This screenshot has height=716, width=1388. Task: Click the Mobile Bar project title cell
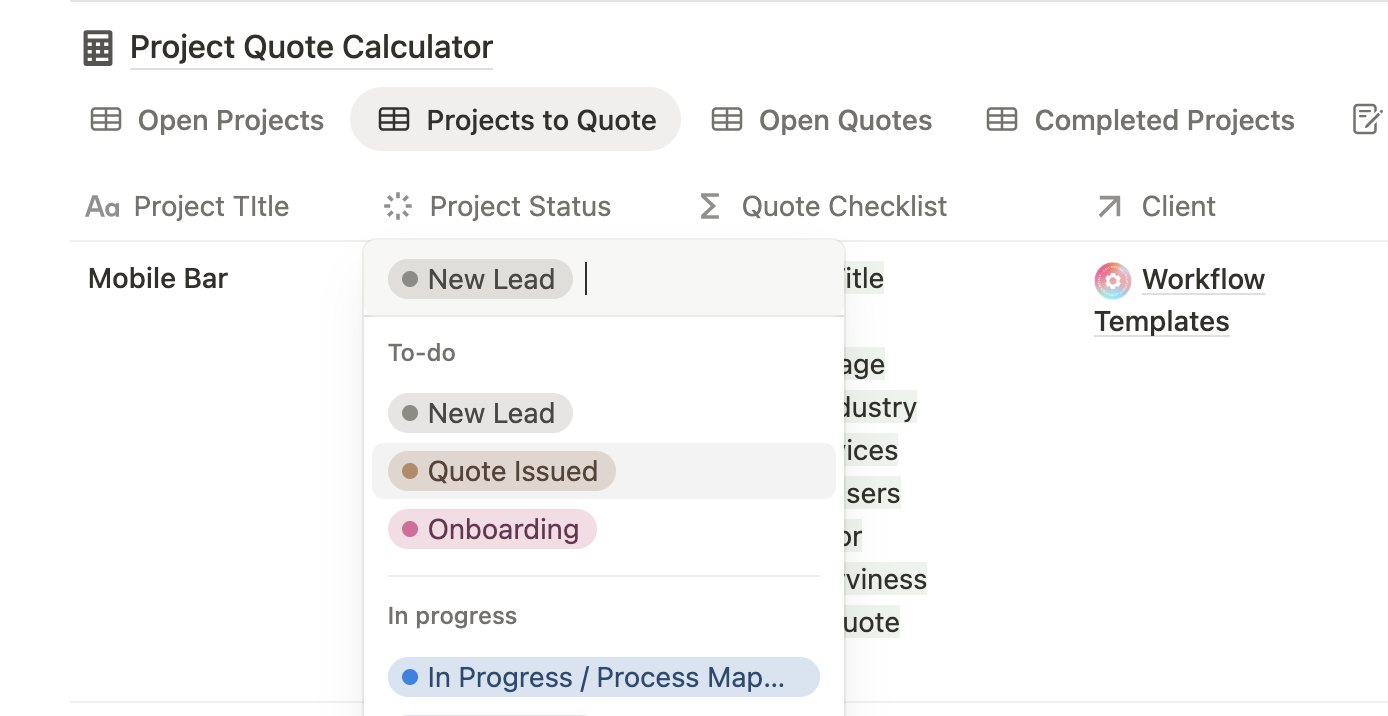[158, 279]
